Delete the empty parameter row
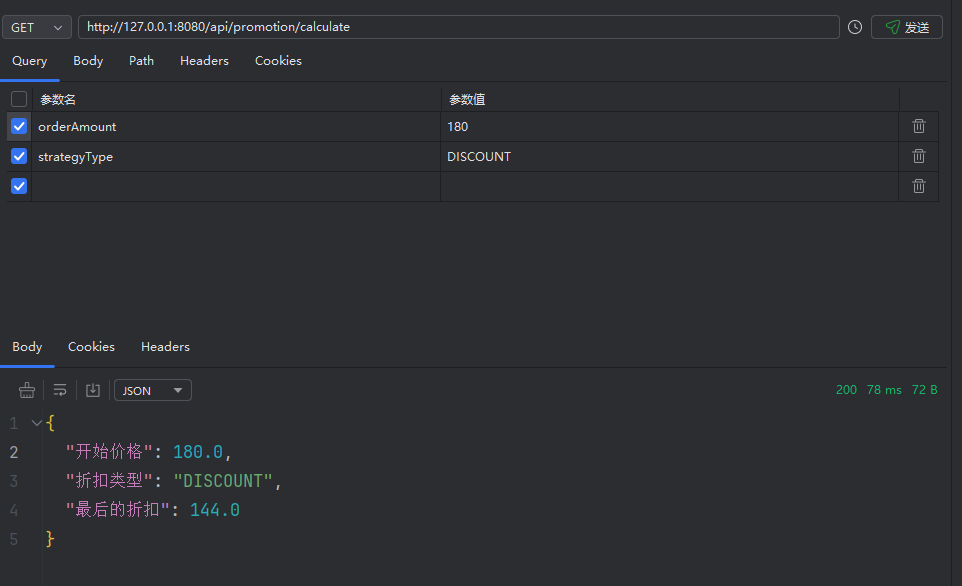Image resolution: width=962 pixels, height=586 pixels. coord(918,186)
